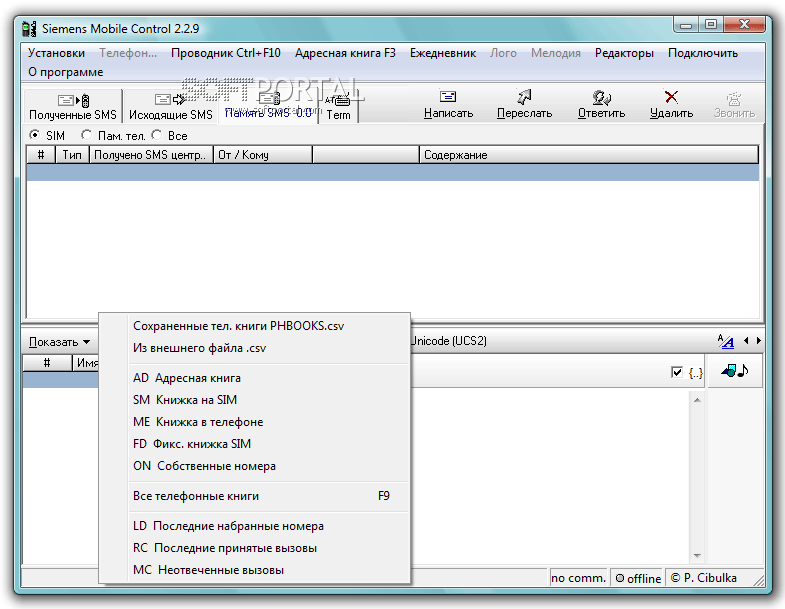785x609 pixels.
Task: Open the О программе menu
Action: tap(66, 72)
